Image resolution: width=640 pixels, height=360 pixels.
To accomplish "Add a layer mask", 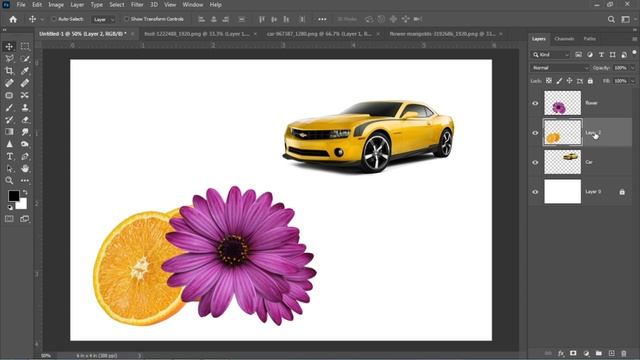I will [x=573, y=353].
